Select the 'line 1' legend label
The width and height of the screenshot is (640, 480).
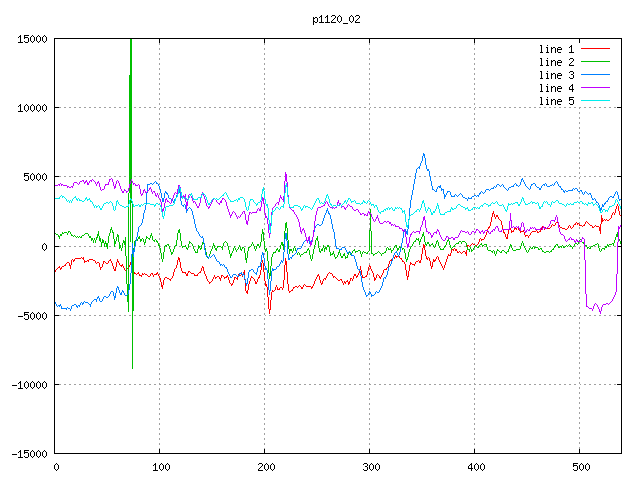556,49
